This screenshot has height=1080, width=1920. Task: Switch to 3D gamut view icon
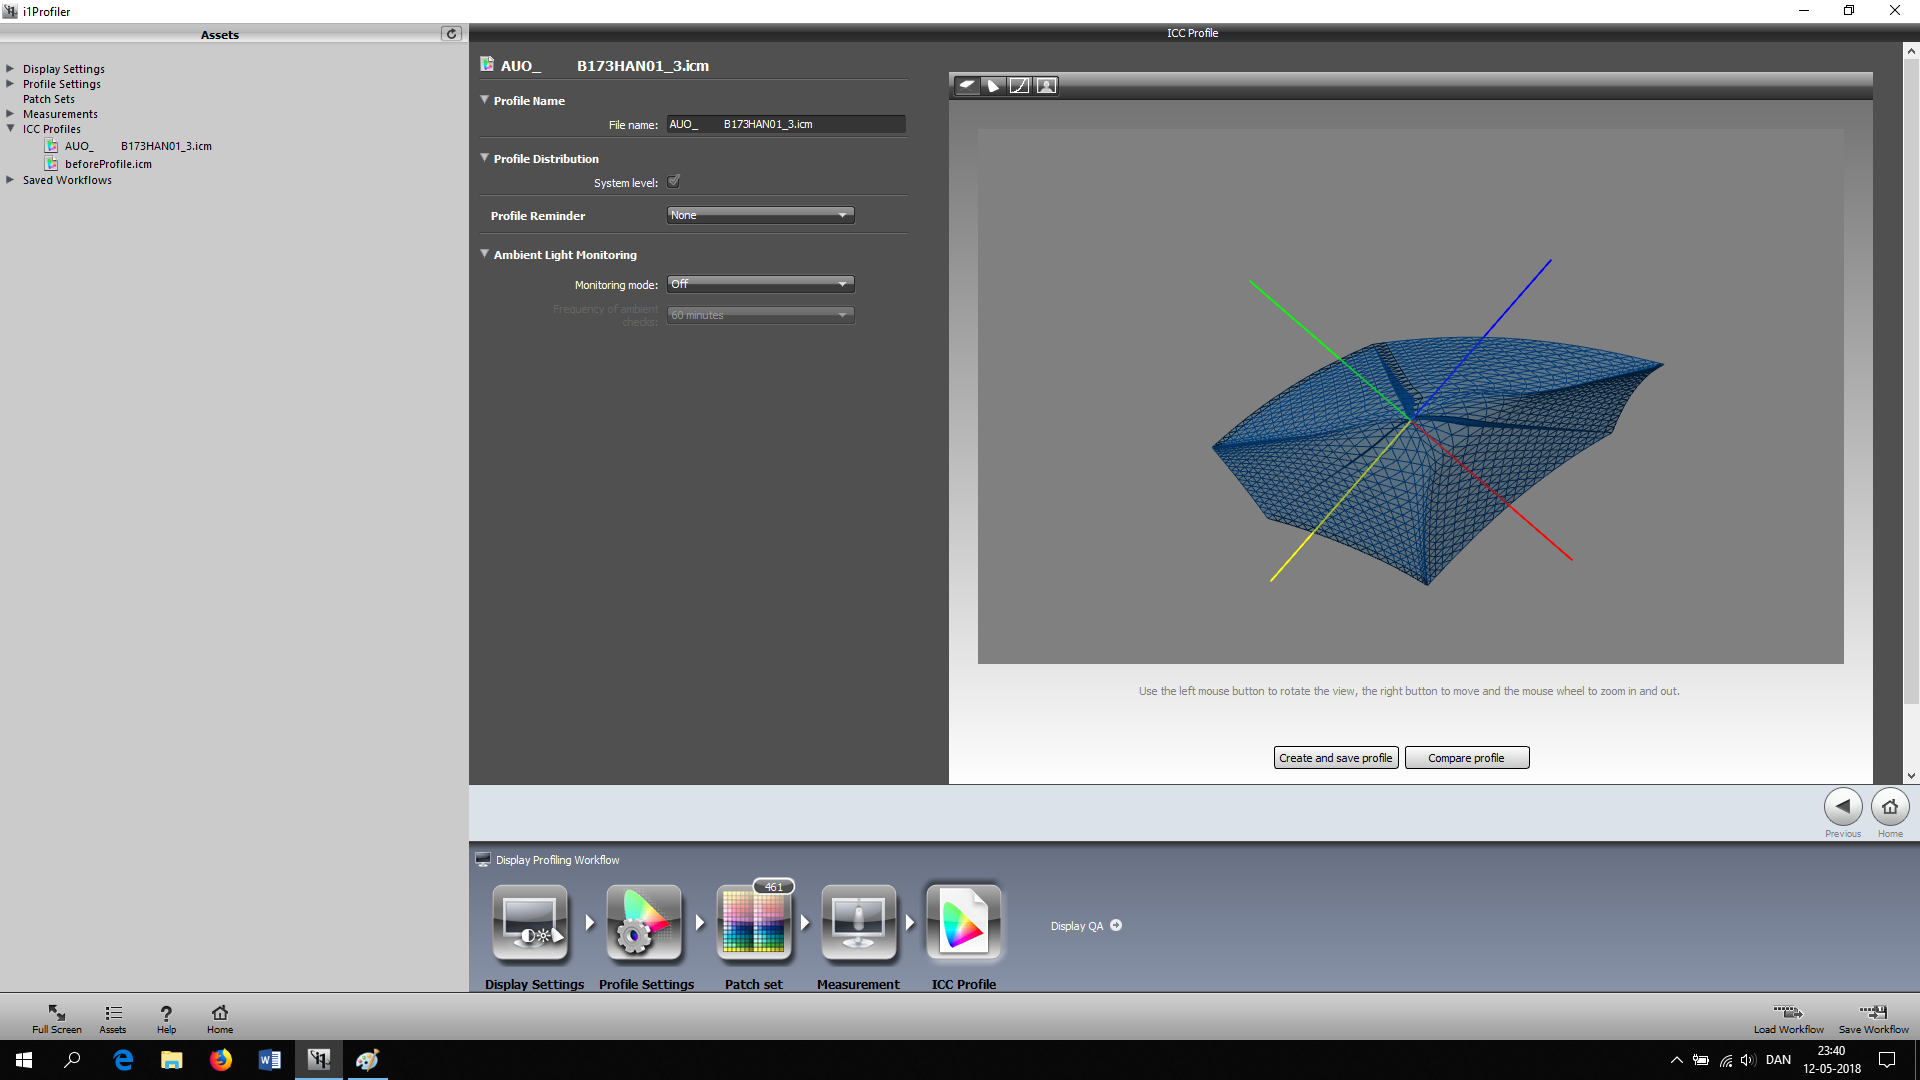[x=967, y=86]
